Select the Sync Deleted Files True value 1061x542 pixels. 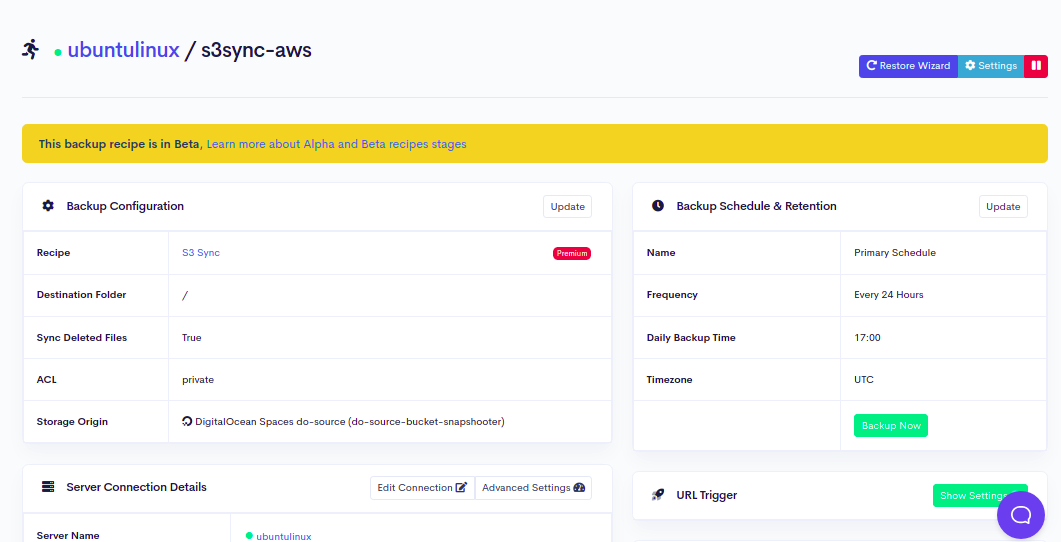[x=191, y=338]
